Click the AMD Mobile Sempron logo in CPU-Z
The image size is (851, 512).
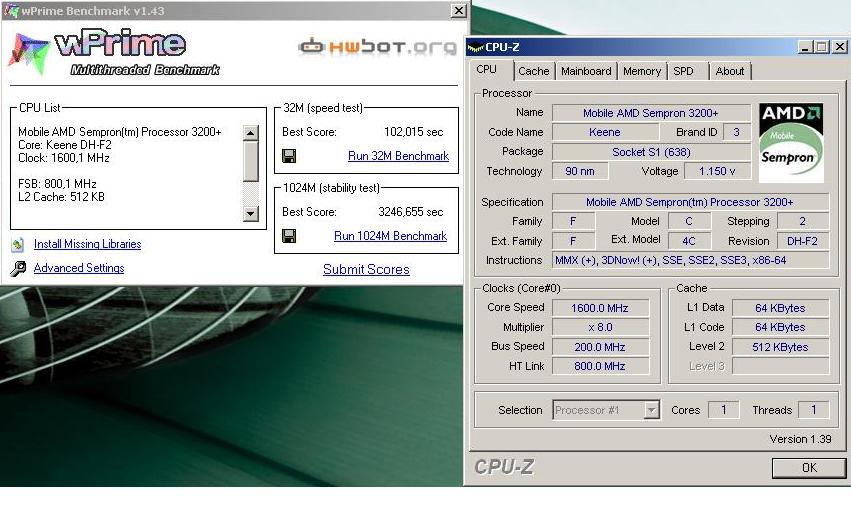(x=791, y=143)
